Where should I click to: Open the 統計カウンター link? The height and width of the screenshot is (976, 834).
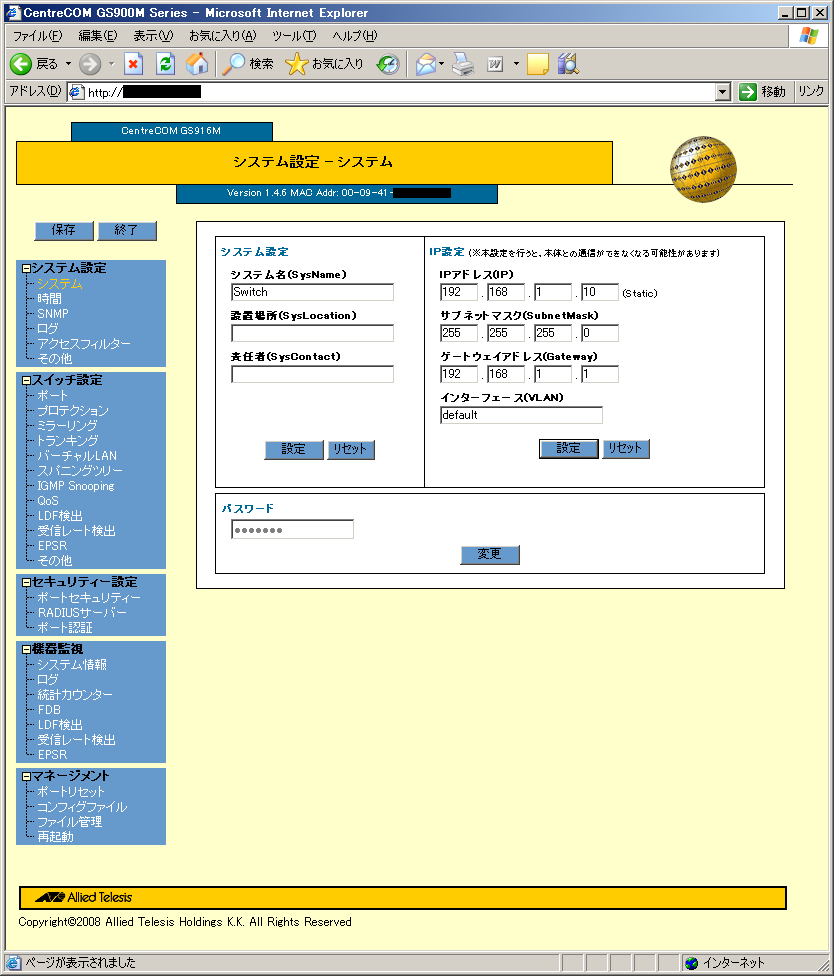click(75, 695)
